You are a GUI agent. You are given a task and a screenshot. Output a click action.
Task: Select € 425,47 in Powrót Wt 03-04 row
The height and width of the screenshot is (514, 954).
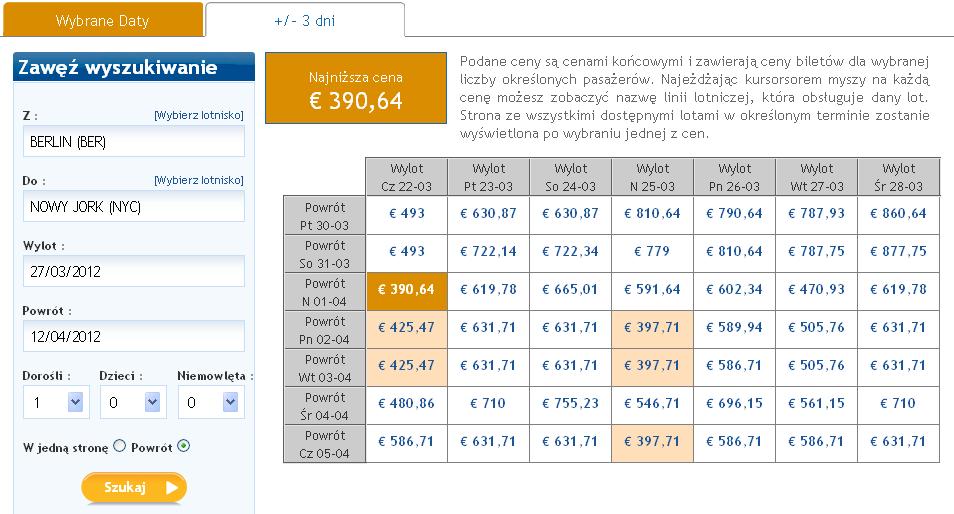click(x=406, y=366)
